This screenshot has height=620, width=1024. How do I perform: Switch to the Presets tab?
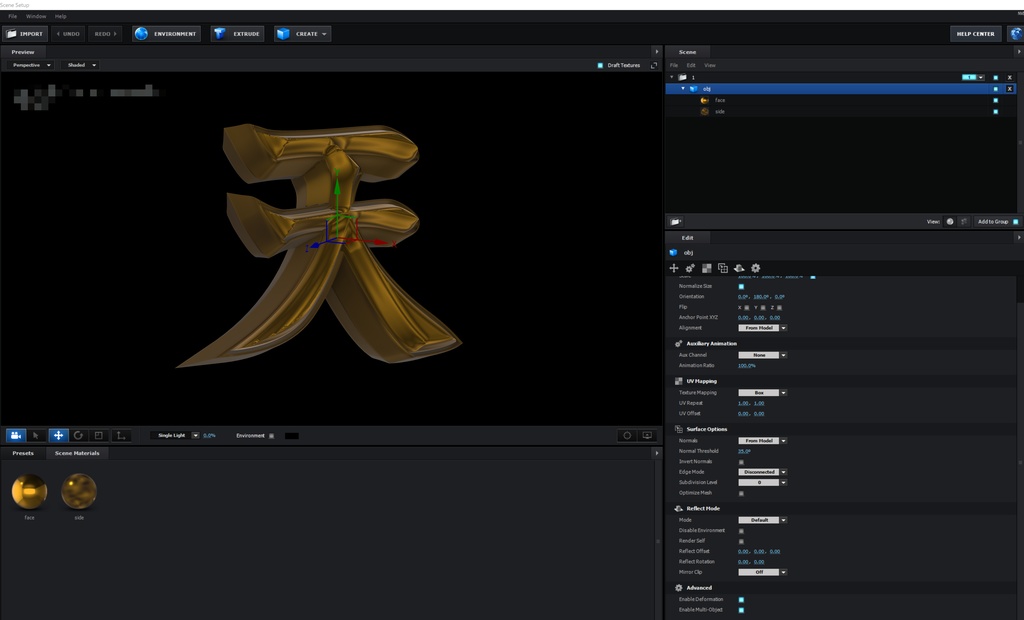click(x=23, y=453)
